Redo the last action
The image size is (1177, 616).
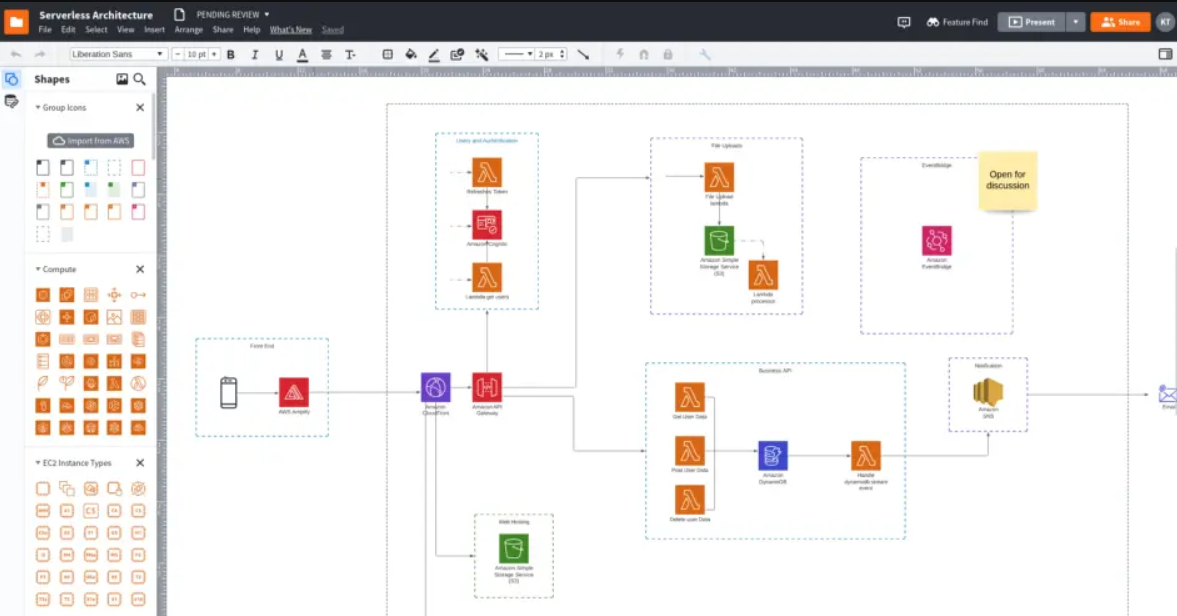tap(40, 54)
